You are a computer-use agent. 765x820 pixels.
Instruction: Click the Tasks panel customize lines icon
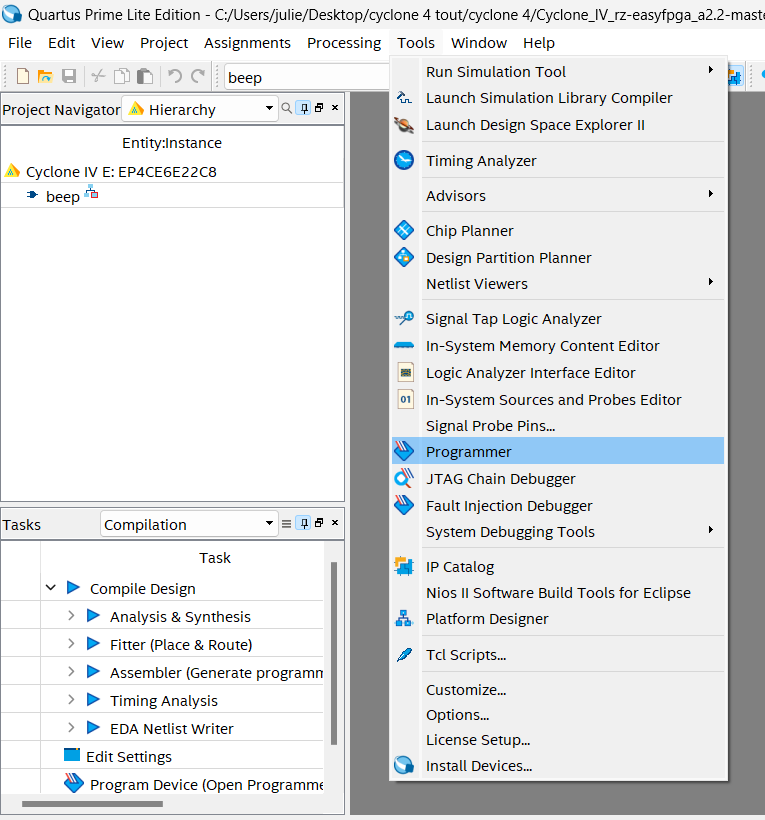(287, 523)
